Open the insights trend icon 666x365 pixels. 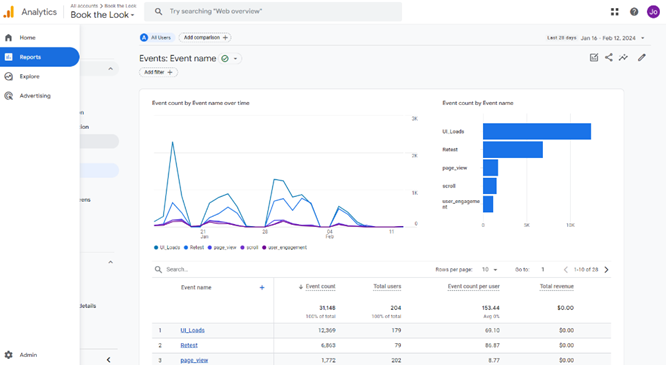[x=623, y=57]
